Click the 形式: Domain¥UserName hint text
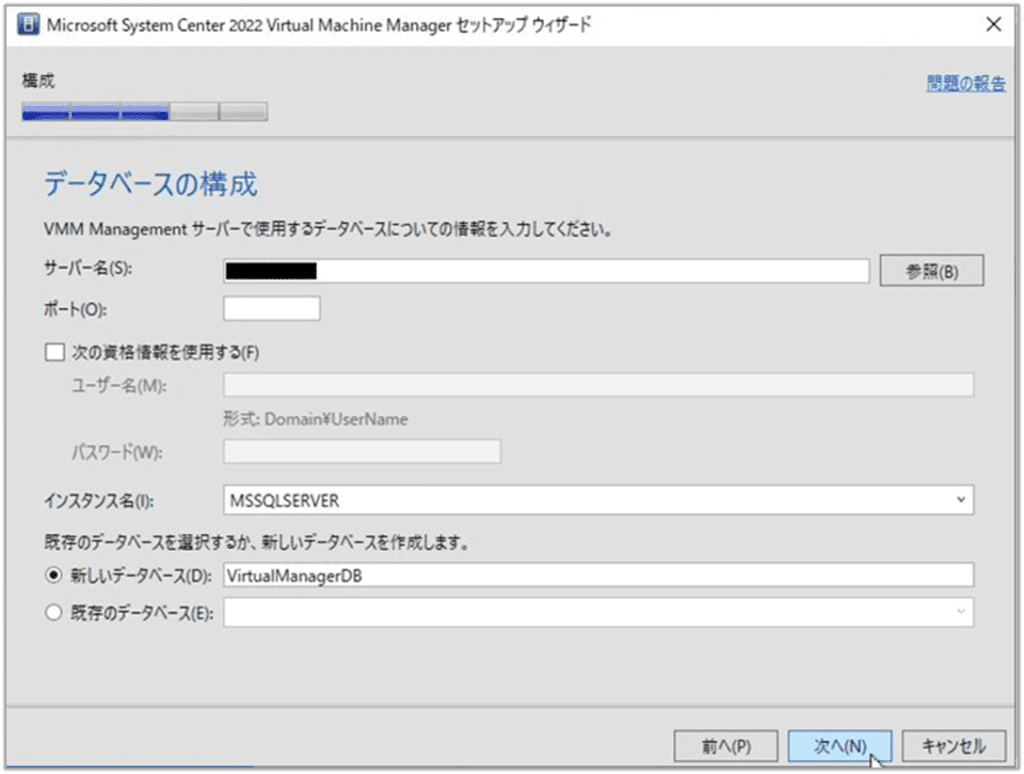The image size is (1024, 774). [x=315, y=419]
